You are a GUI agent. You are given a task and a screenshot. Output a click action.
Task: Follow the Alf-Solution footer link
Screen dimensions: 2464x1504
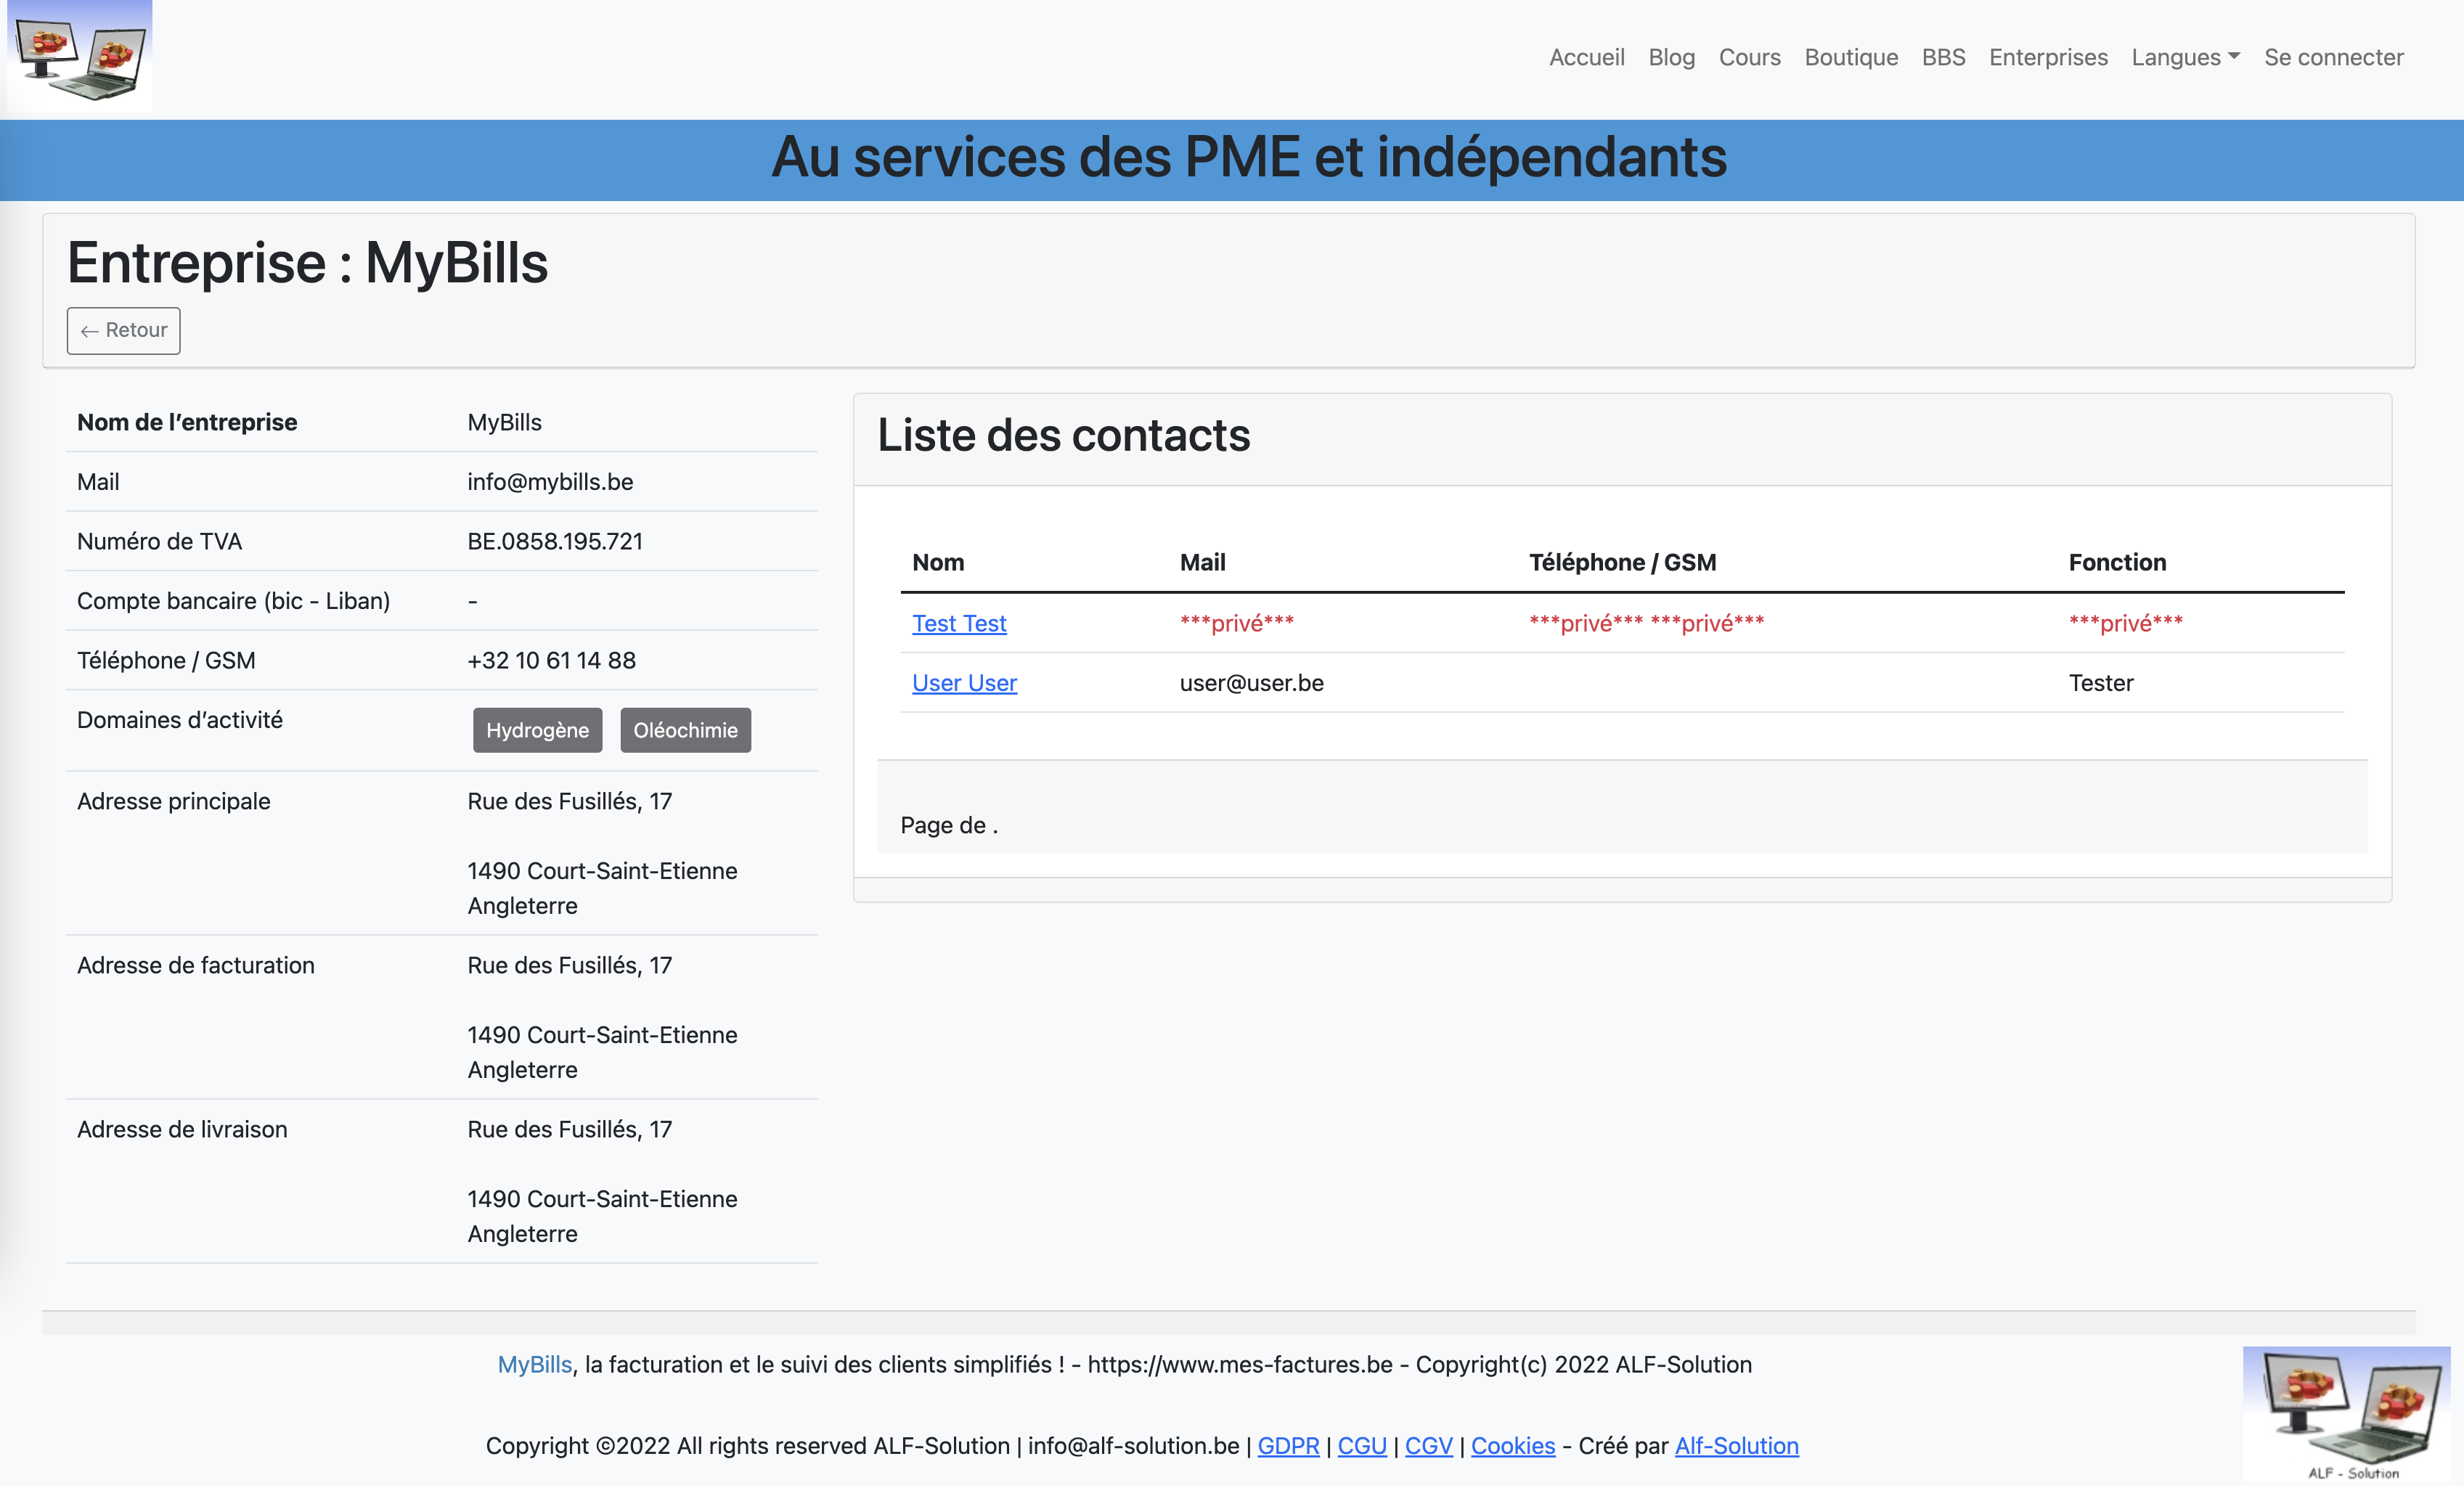(x=1736, y=1445)
